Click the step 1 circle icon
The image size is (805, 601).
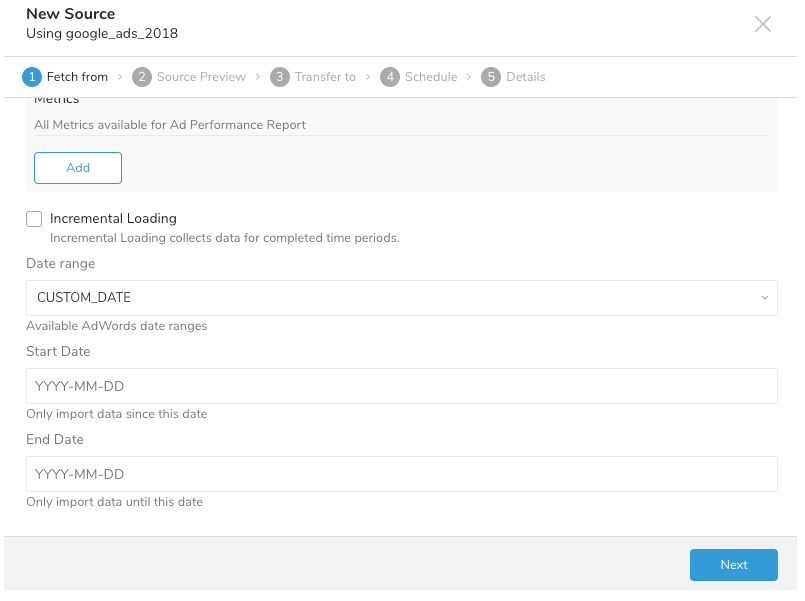click(x=31, y=77)
